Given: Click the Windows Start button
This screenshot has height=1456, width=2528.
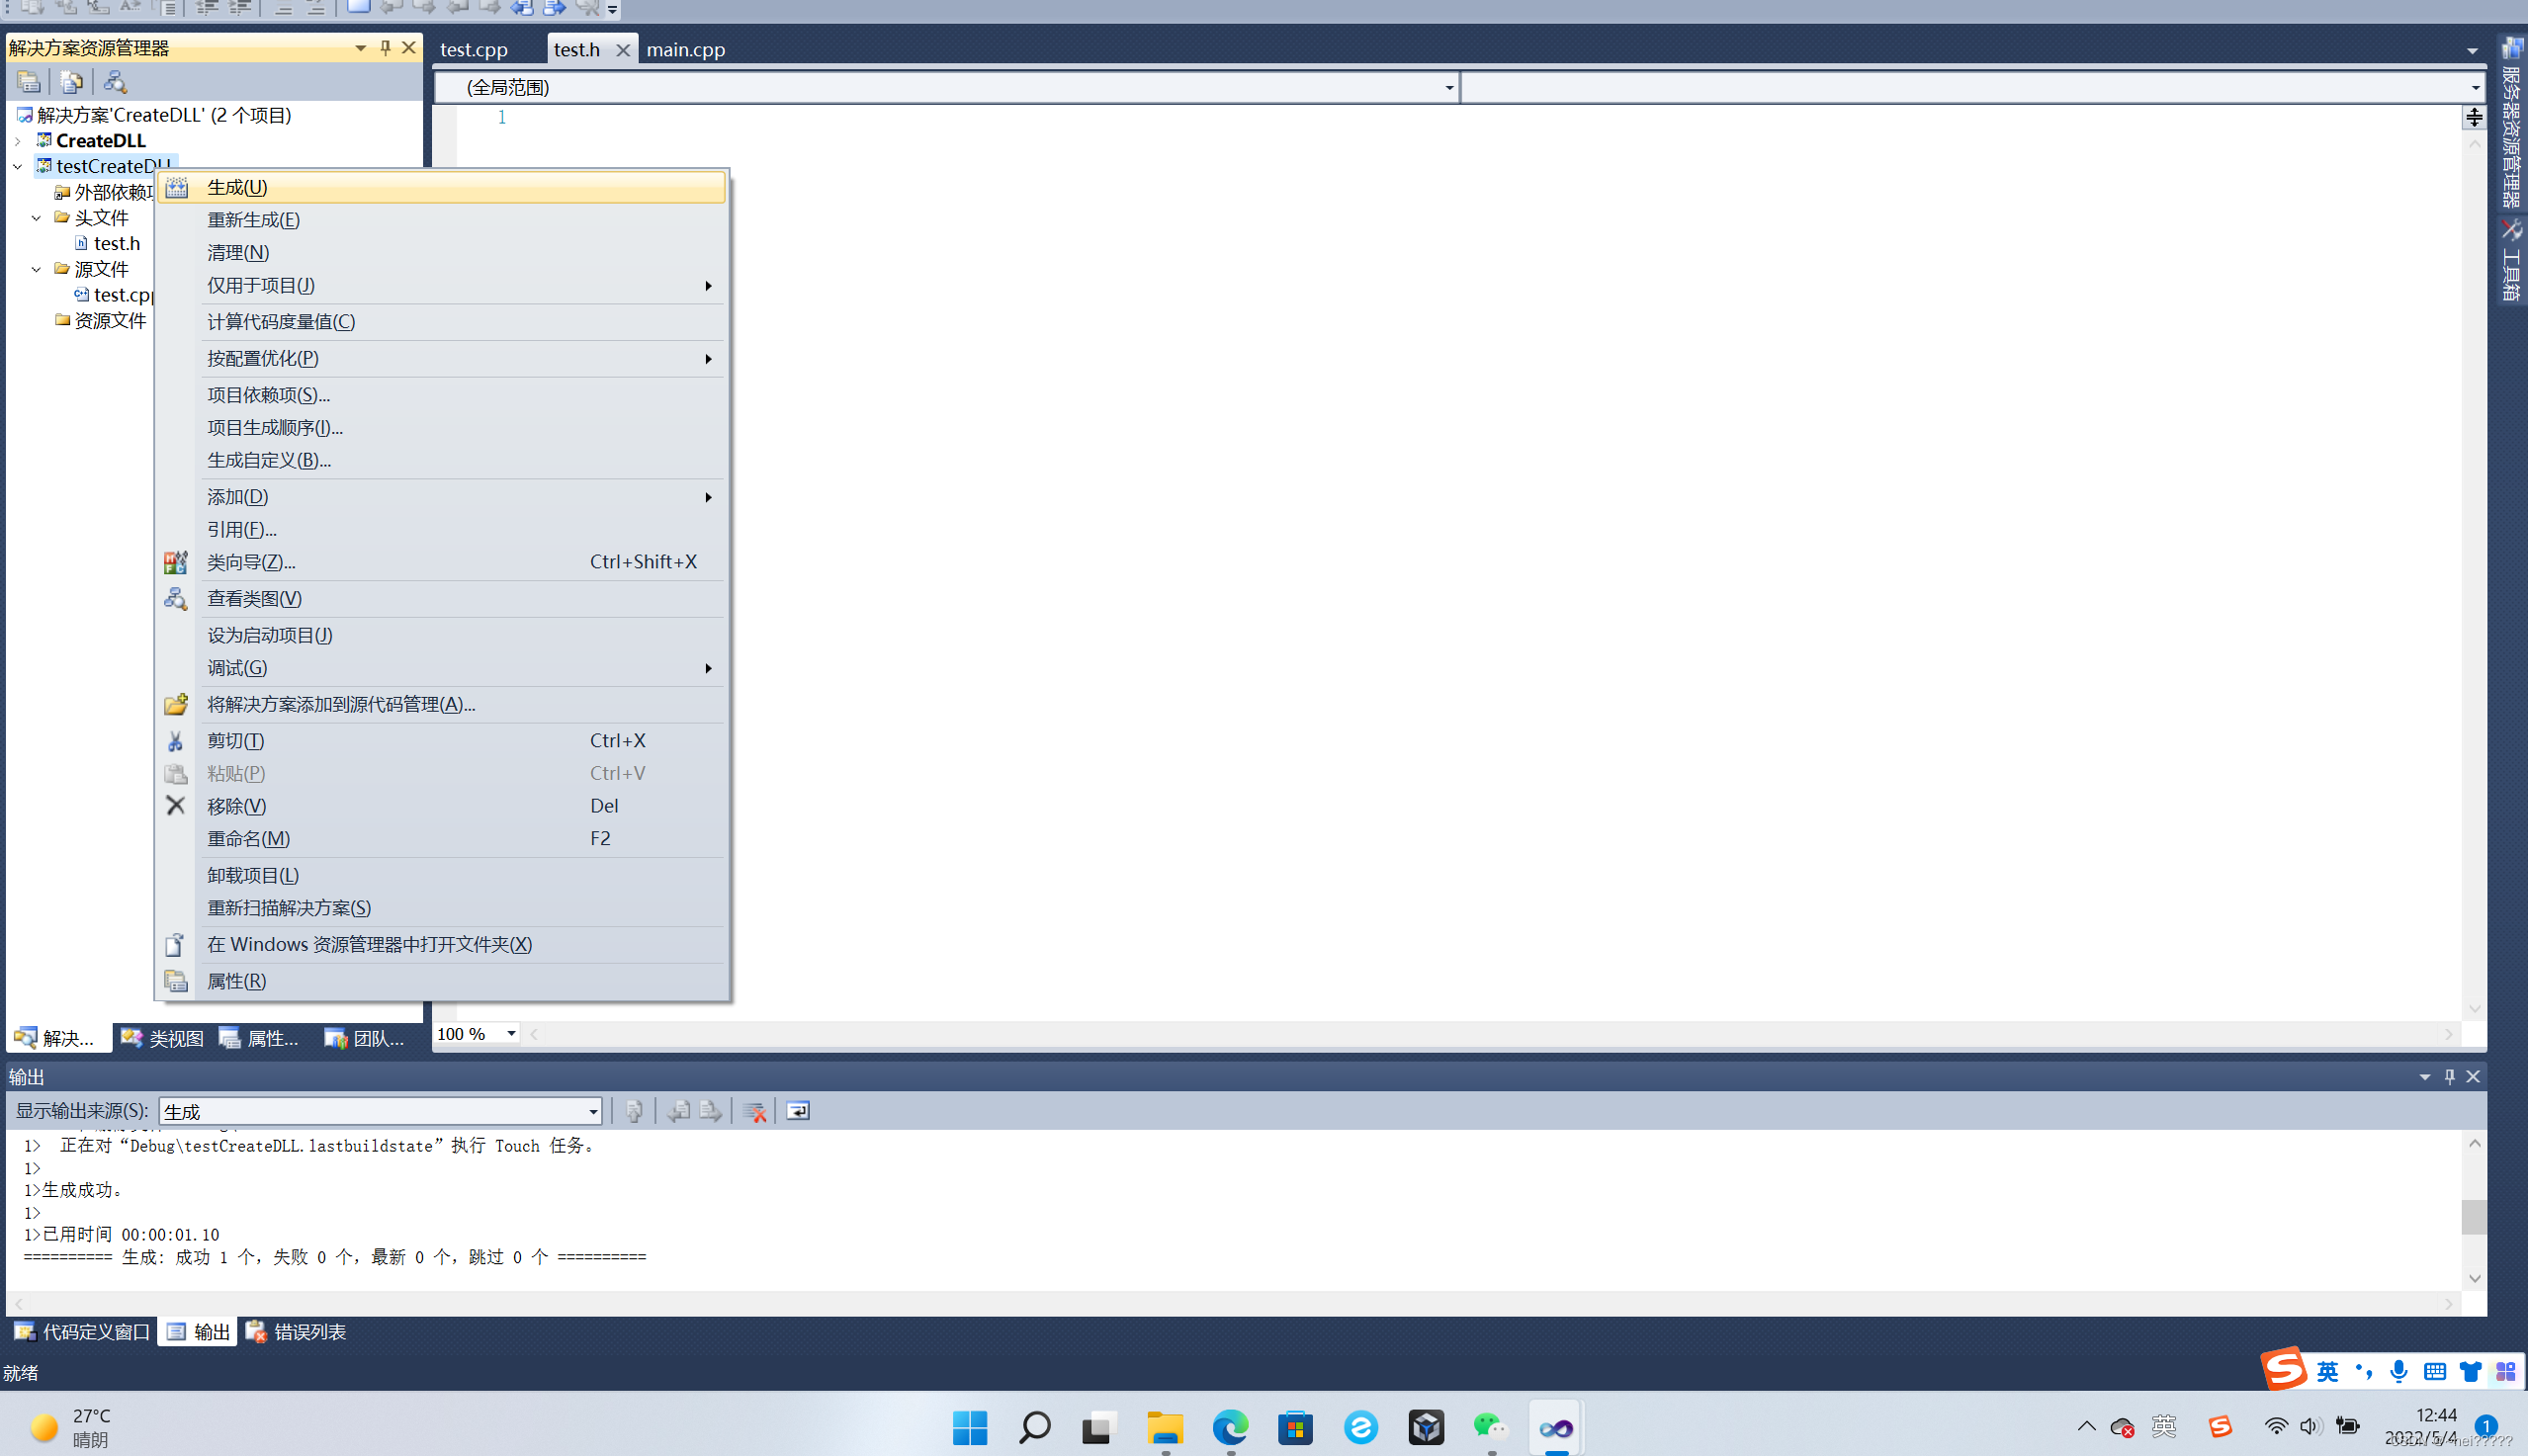Looking at the screenshot, I should point(970,1427).
